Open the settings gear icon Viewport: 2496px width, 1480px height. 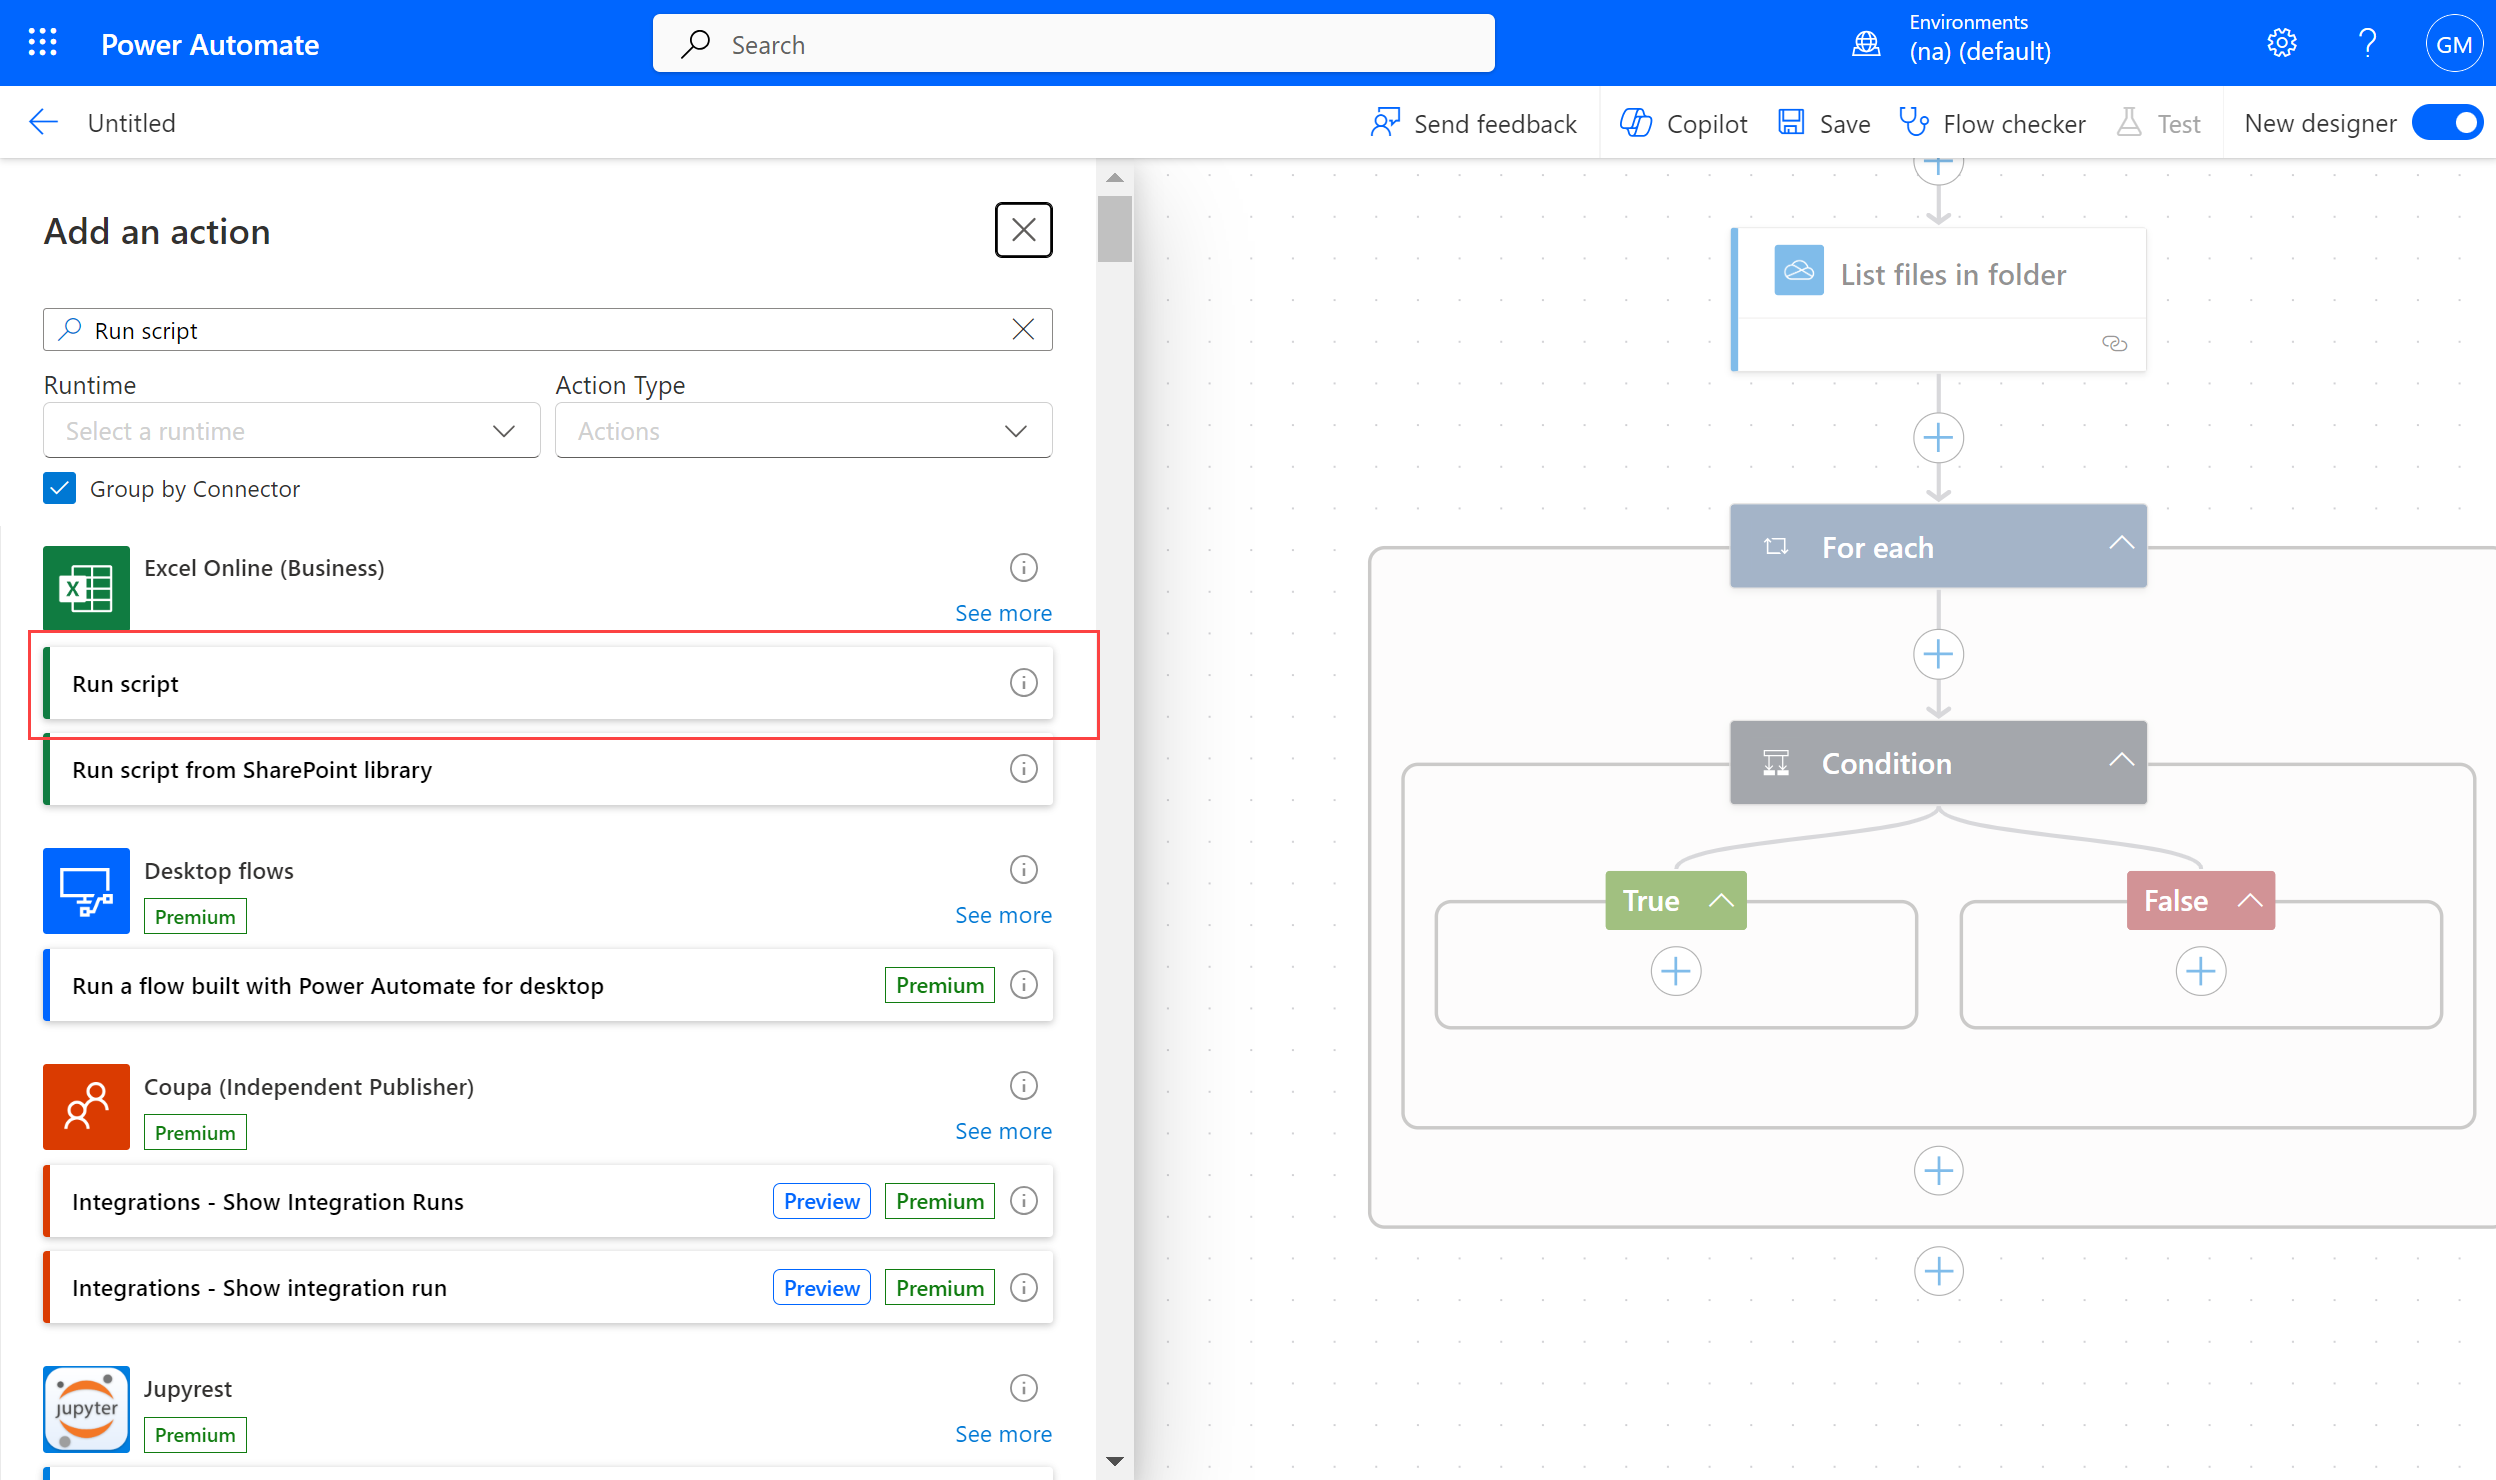[2281, 43]
